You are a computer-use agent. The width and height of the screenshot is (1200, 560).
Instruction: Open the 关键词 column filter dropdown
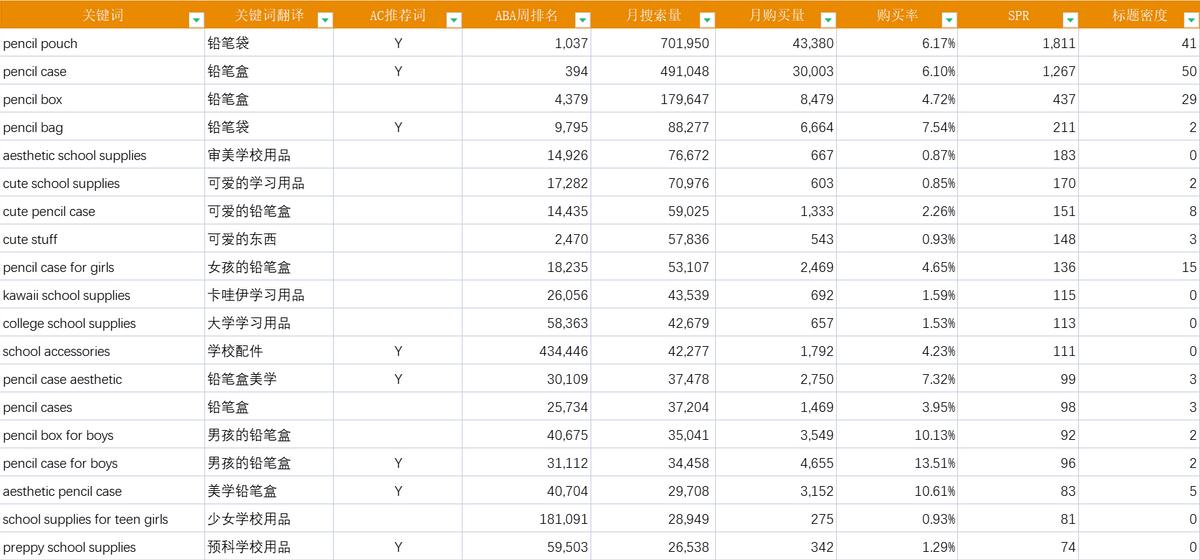(195, 19)
